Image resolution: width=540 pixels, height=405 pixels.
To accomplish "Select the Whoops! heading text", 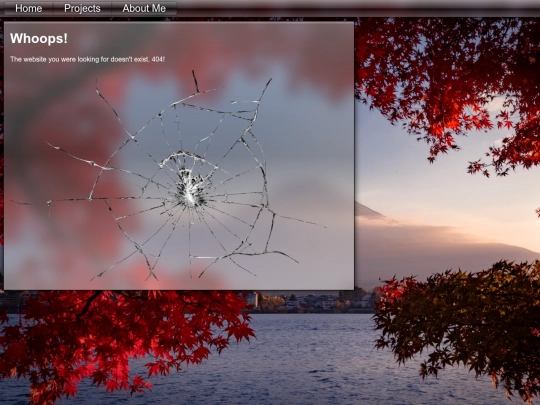I will tap(39, 39).
